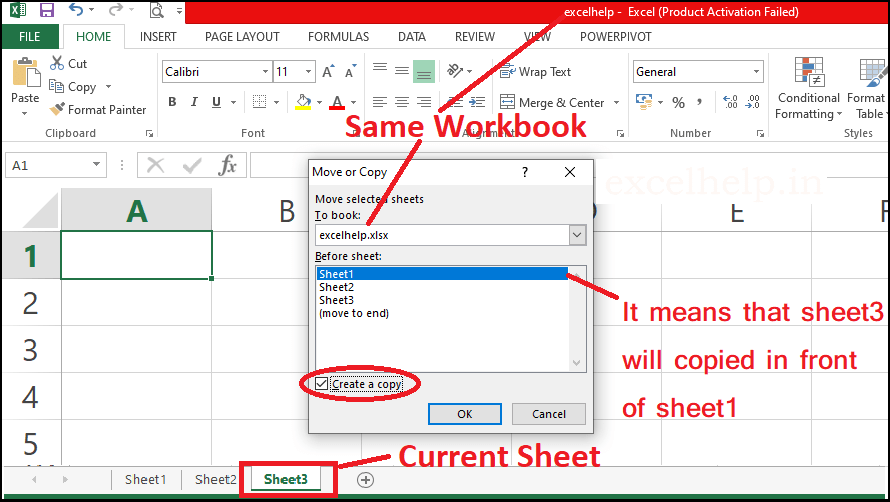Screen dimensions: 890x502
Task: Increase font size with larger A
Action: click(x=329, y=72)
